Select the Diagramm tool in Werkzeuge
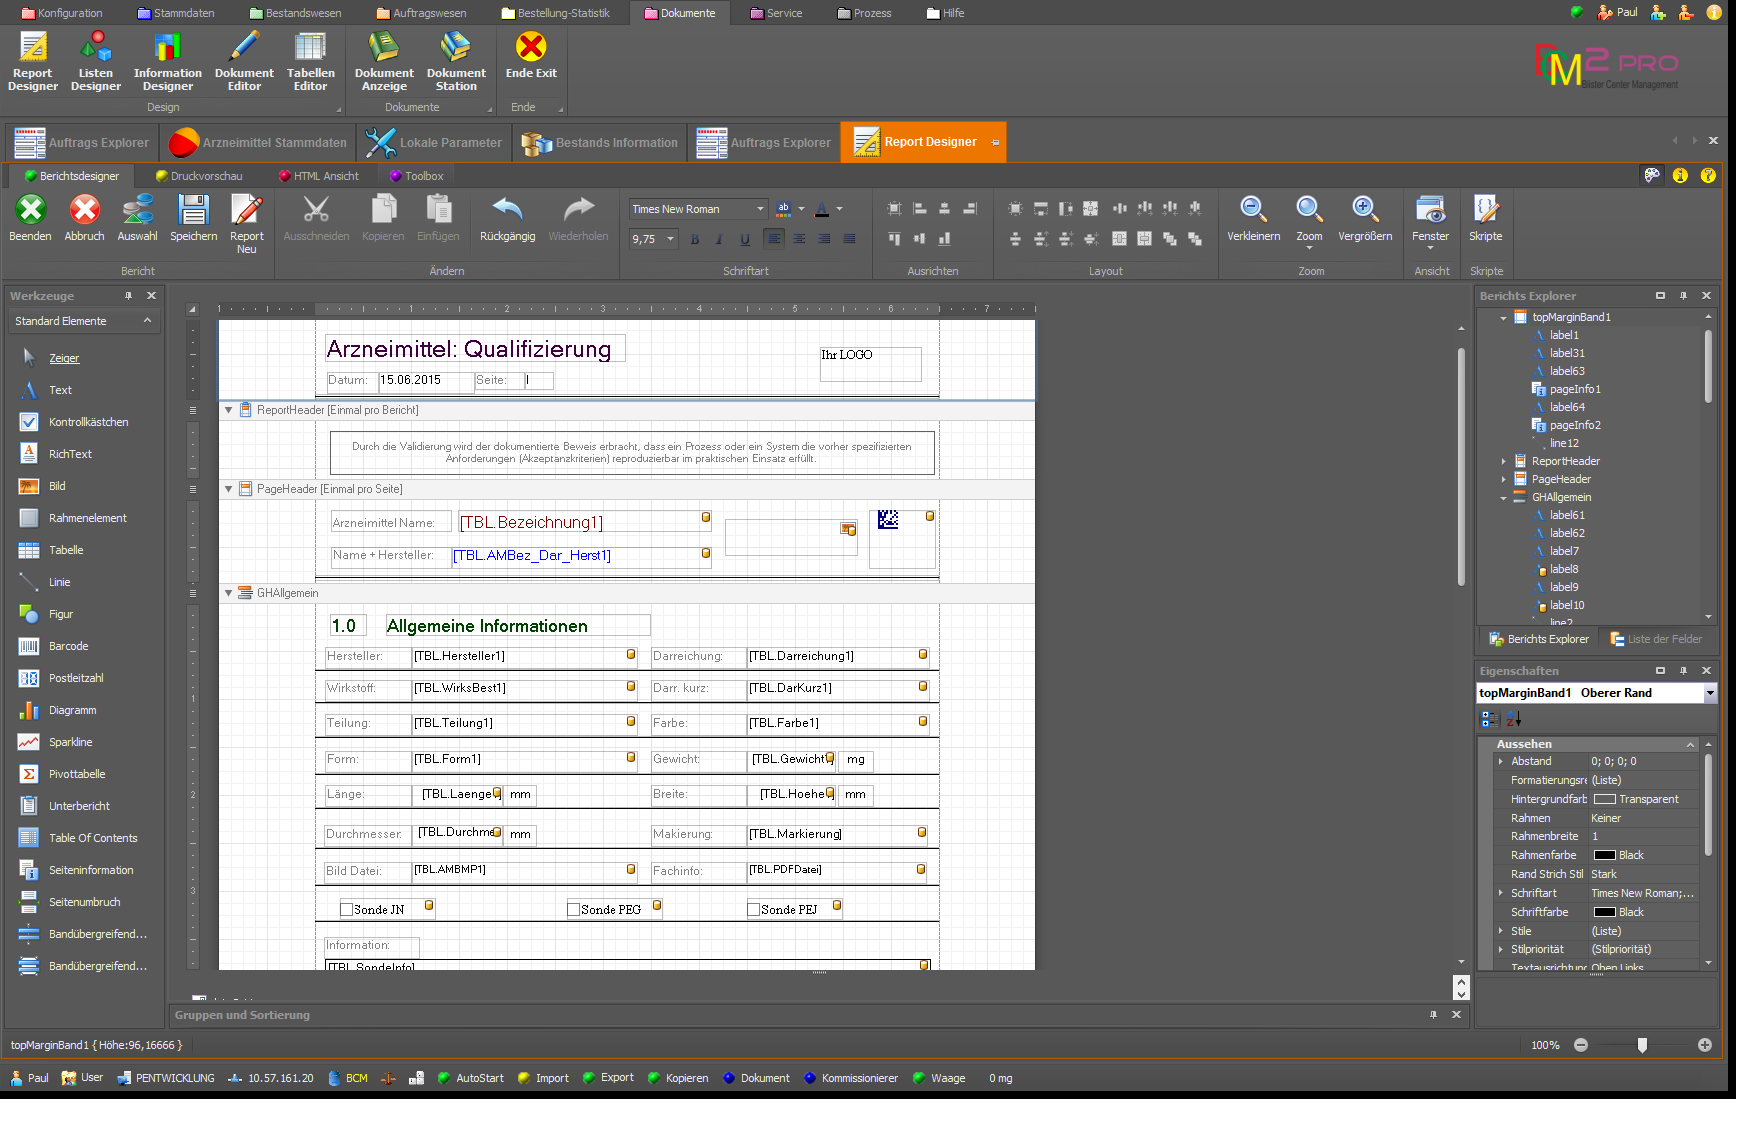Screen dimensions: 1744x1130 coord(72,710)
